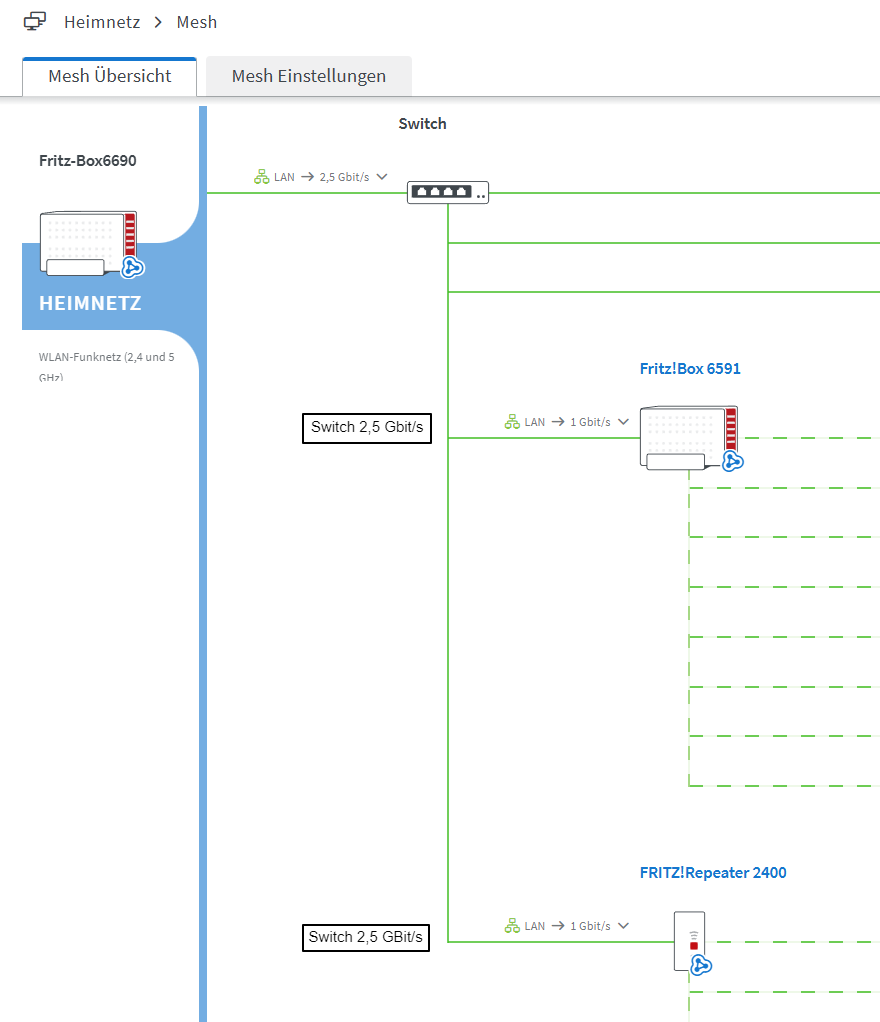Switch to Mesh Einstellungen tab

click(309, 76)
